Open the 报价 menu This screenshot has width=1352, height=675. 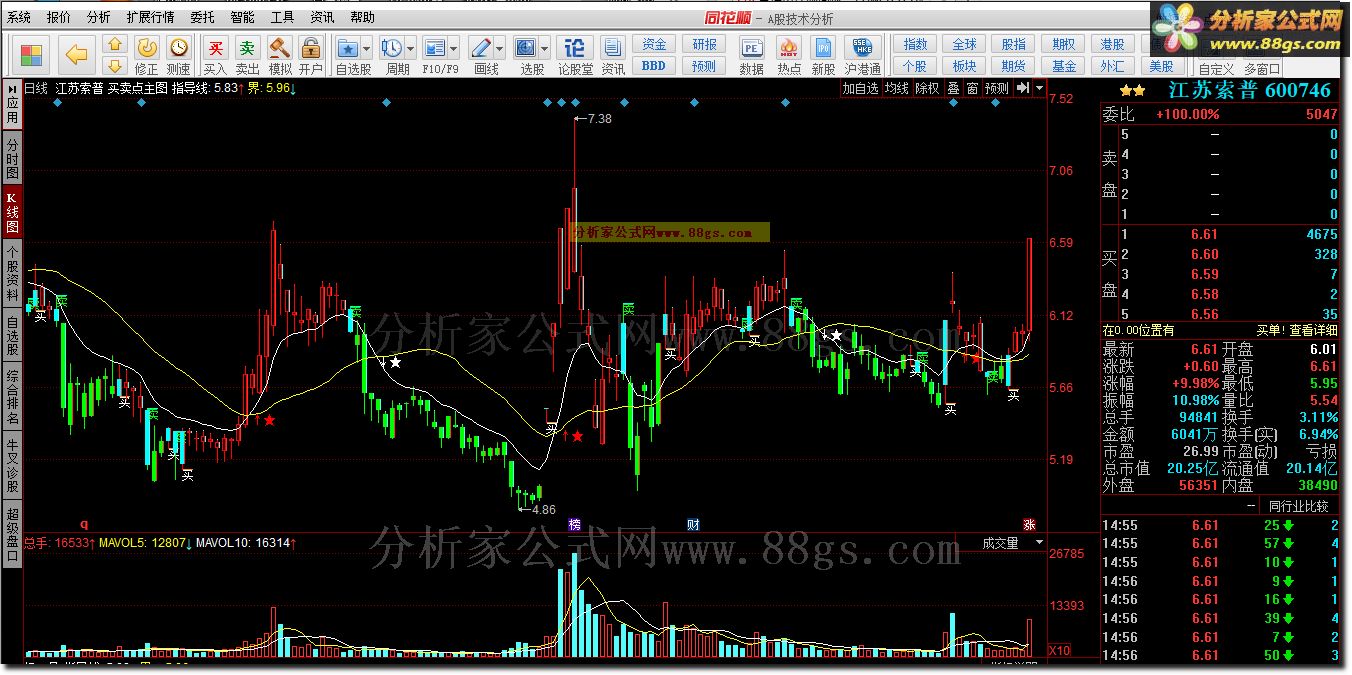pos(59,17)
